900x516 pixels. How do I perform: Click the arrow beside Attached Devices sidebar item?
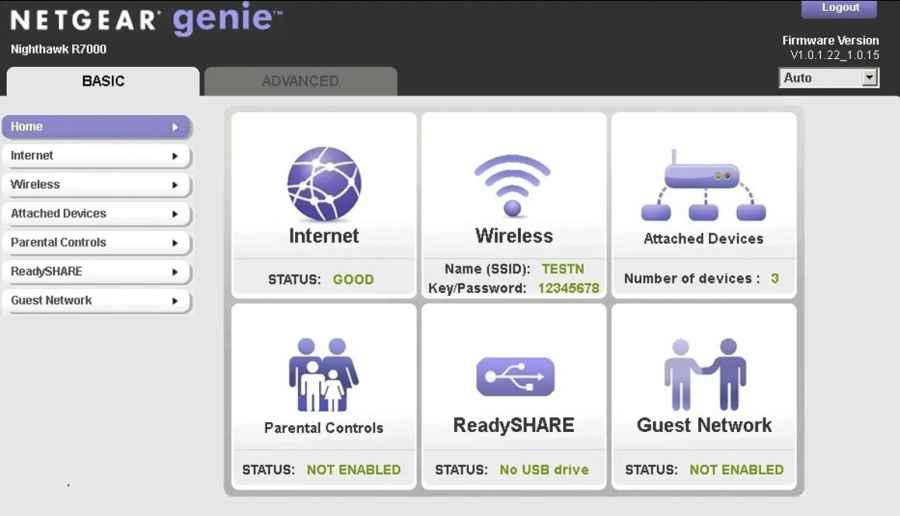175,214
